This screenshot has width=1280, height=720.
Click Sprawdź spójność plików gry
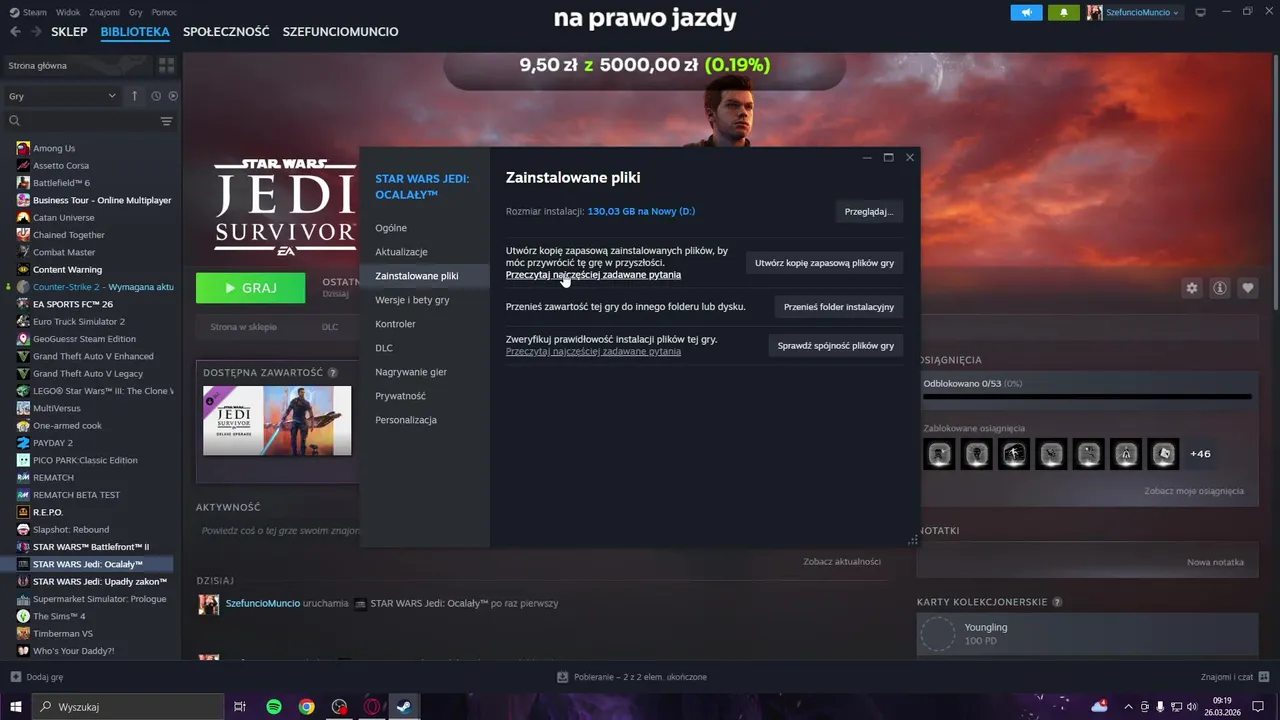(836, 345)
